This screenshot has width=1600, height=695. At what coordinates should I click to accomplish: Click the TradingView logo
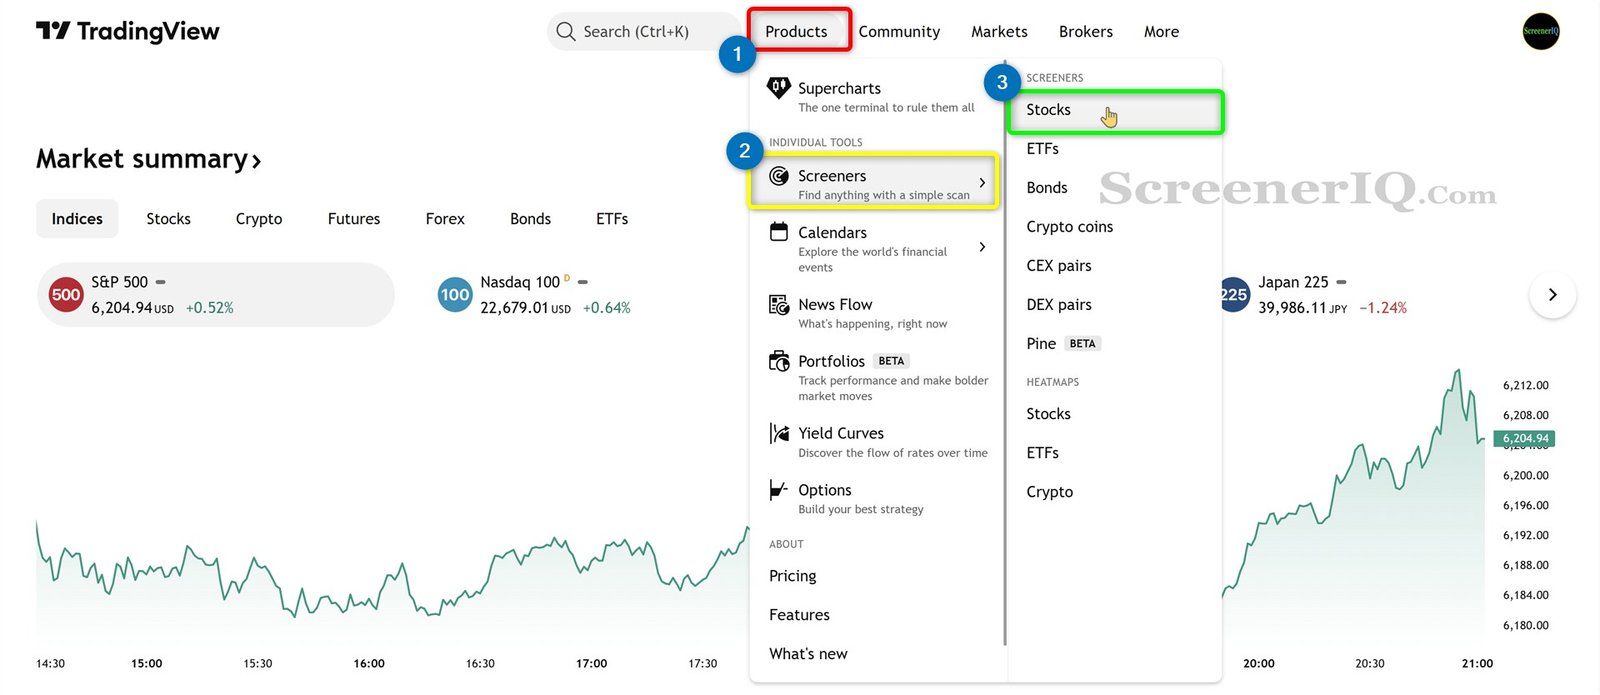tap(128, 31)
